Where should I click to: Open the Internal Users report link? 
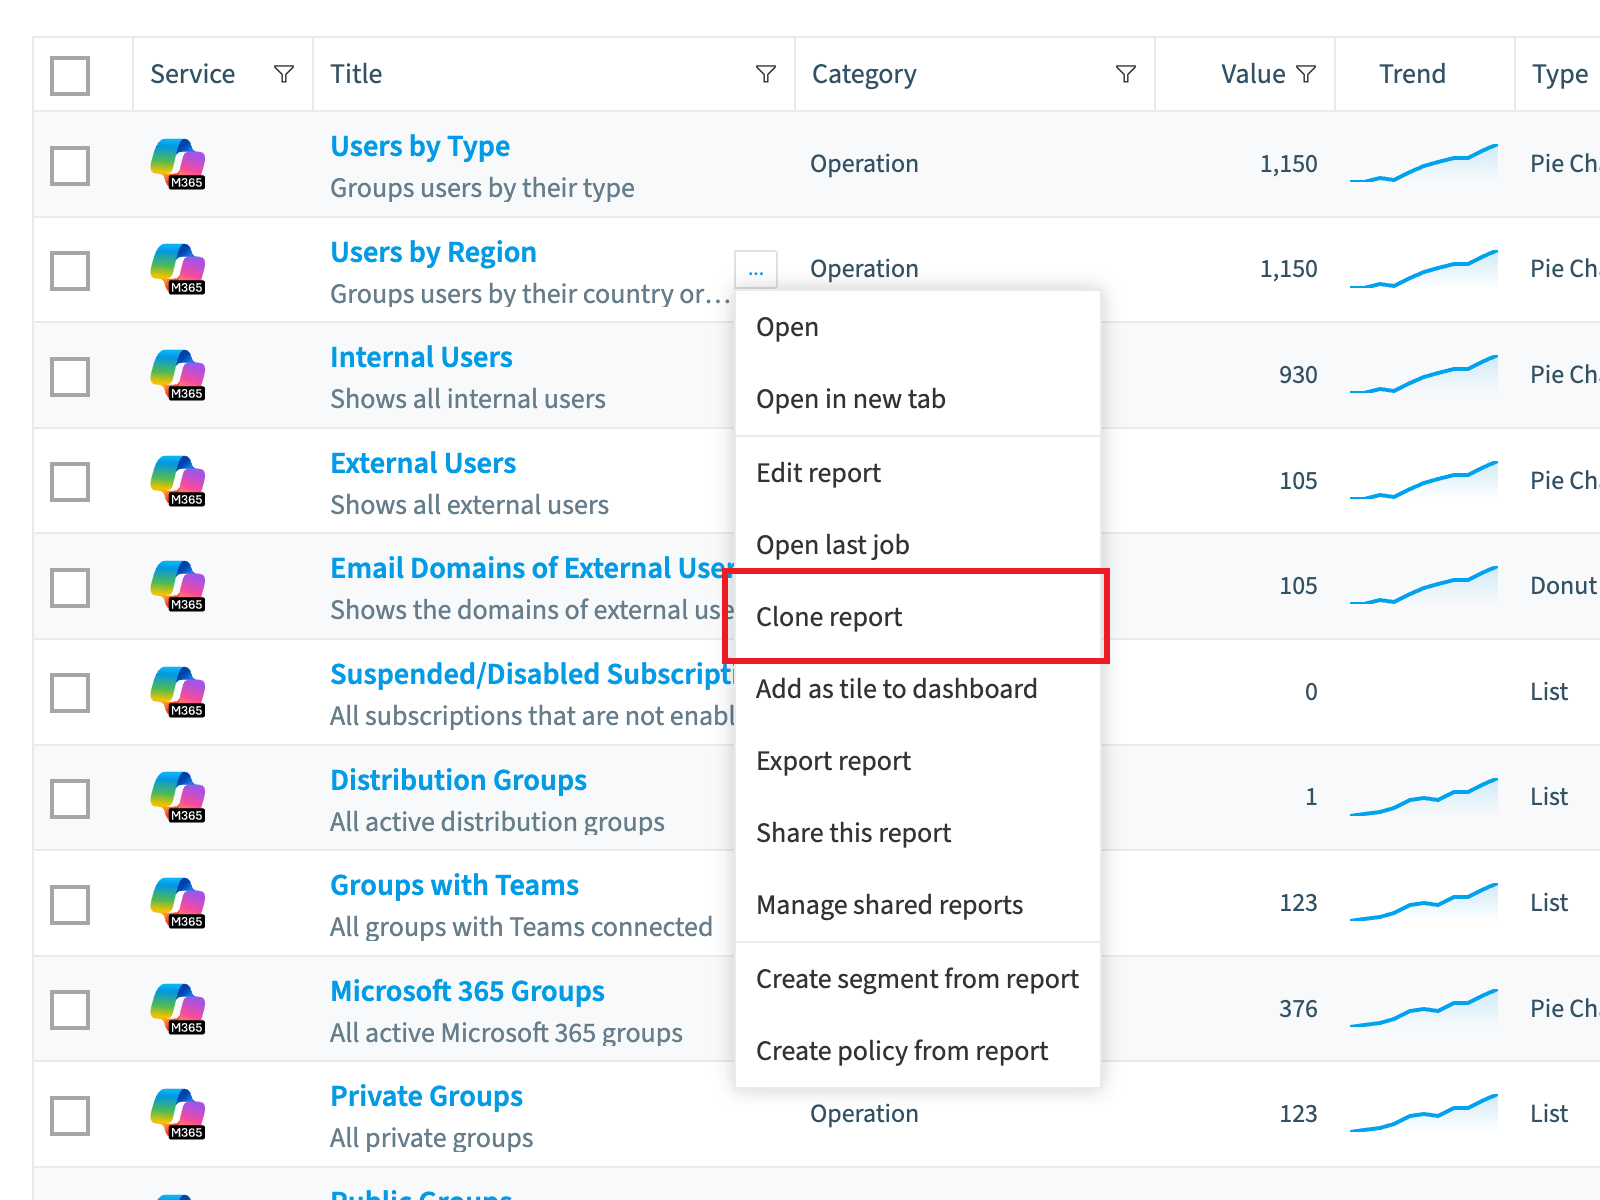click(x=421, y=357)
